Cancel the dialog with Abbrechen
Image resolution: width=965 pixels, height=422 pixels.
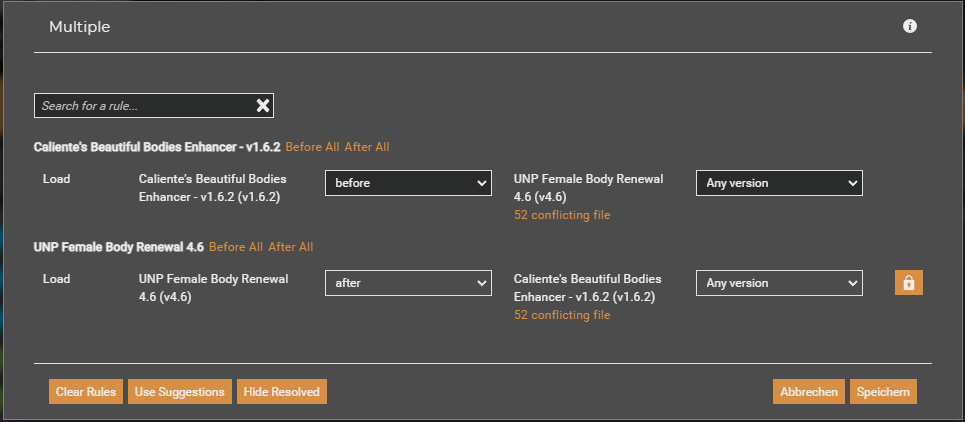coord(809,392)
